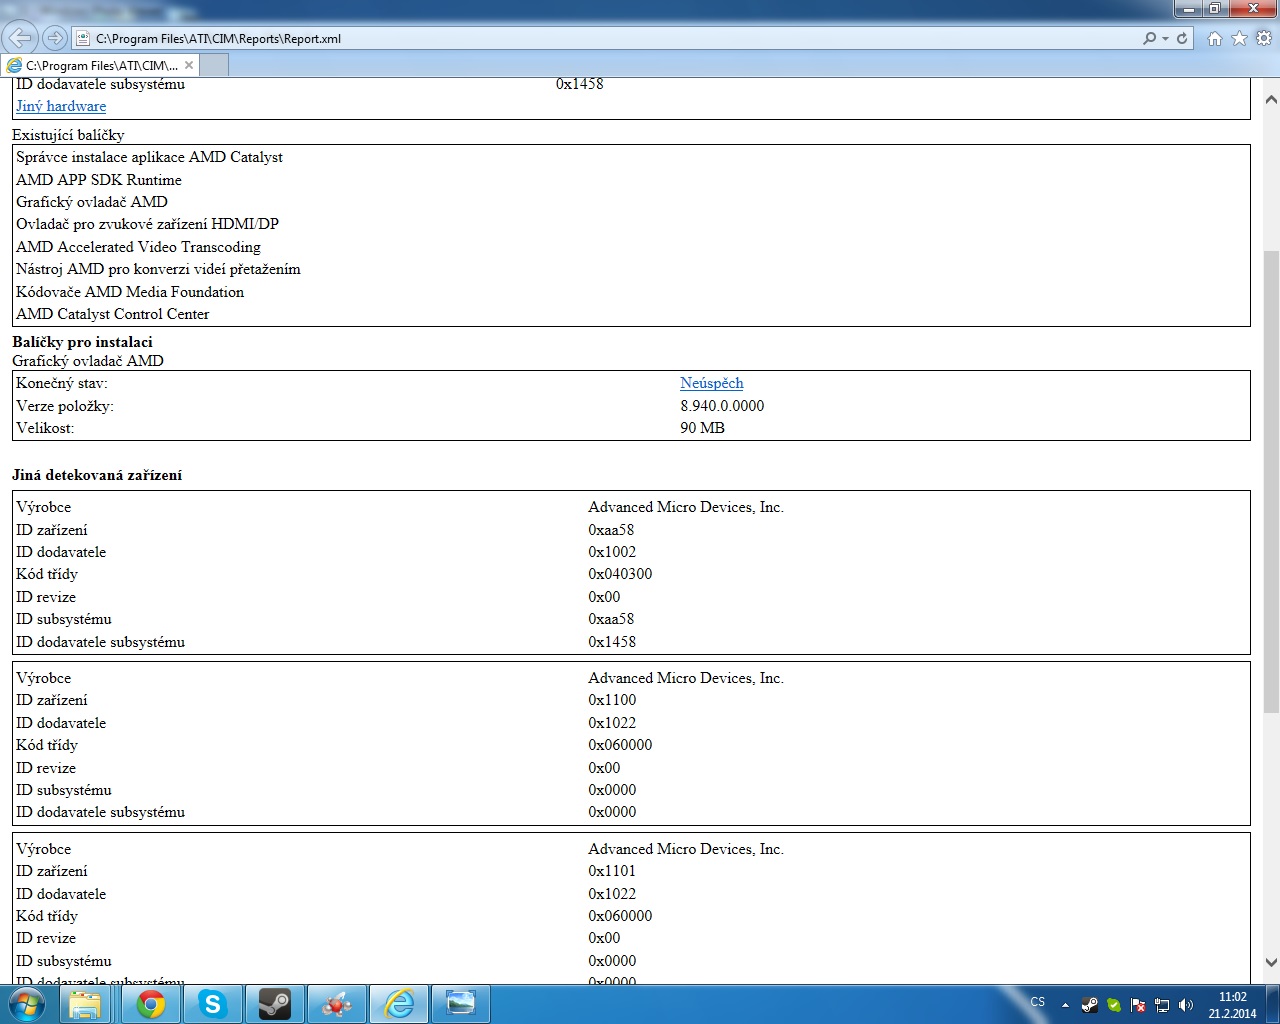
Task: Click device ID value 0x1100
Action: pos(612,700)
